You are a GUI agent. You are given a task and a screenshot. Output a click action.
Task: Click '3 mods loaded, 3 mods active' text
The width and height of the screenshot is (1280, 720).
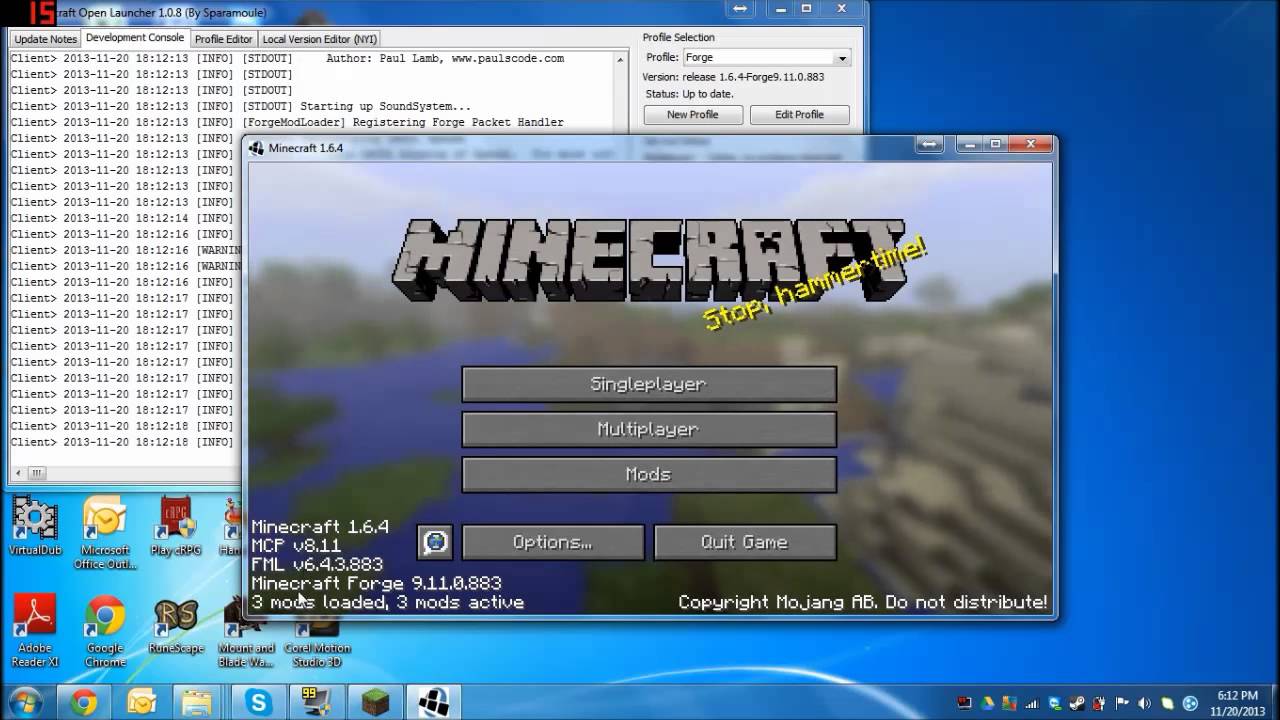pos(387,603)
